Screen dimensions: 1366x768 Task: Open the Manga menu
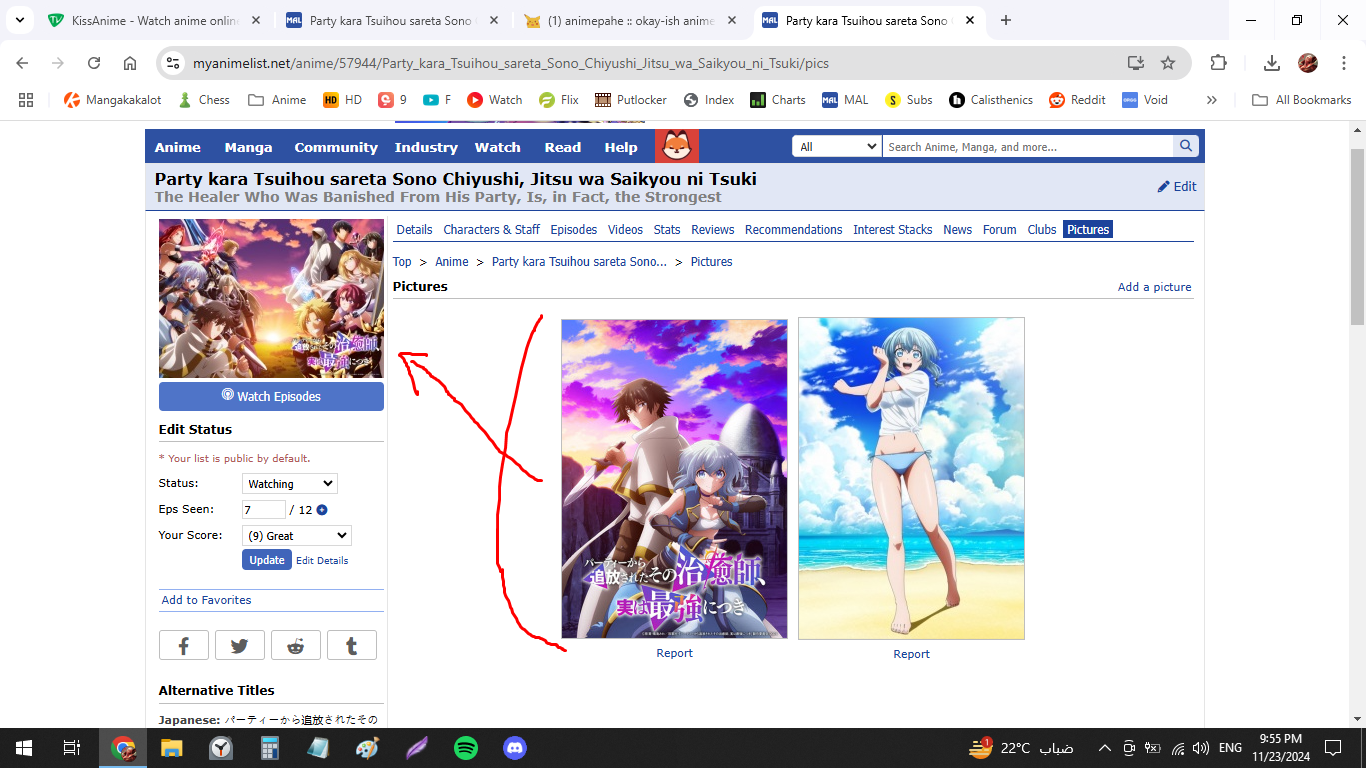[248, 147]
